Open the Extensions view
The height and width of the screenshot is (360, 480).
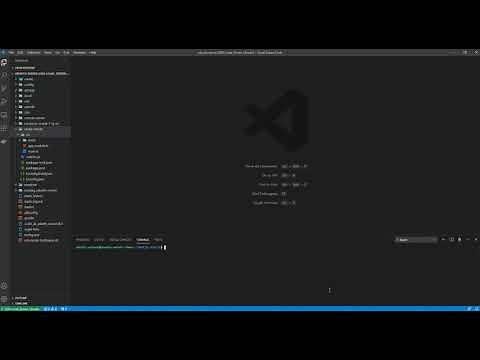(x=4, y=128)
